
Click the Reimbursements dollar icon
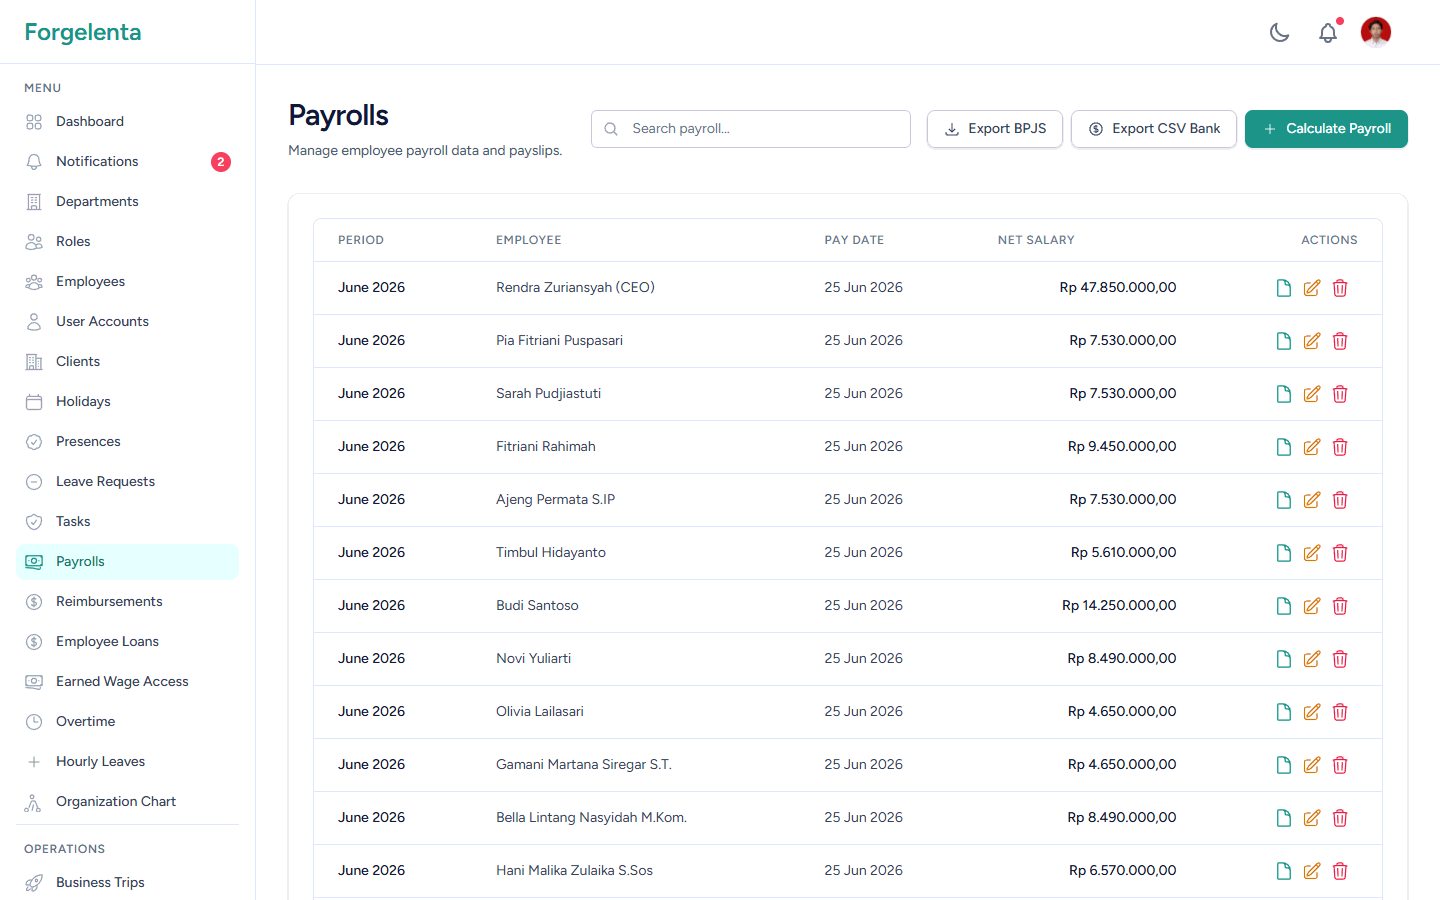tap(34, 602)
